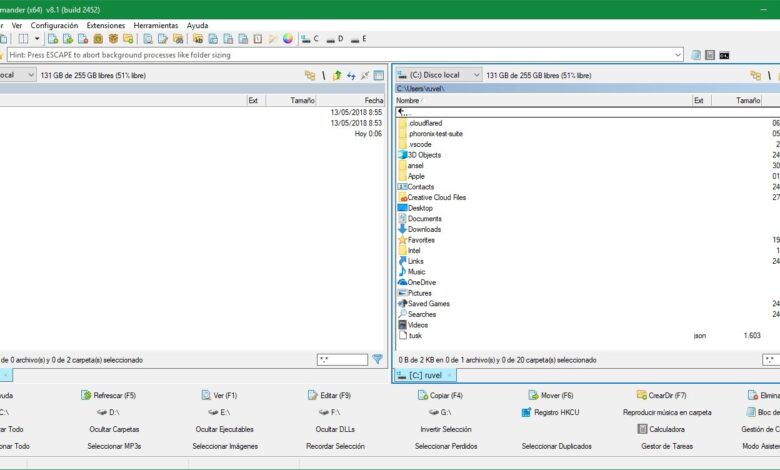
Task: Click the Mover (F6) button
Action: tap(551, 395)
